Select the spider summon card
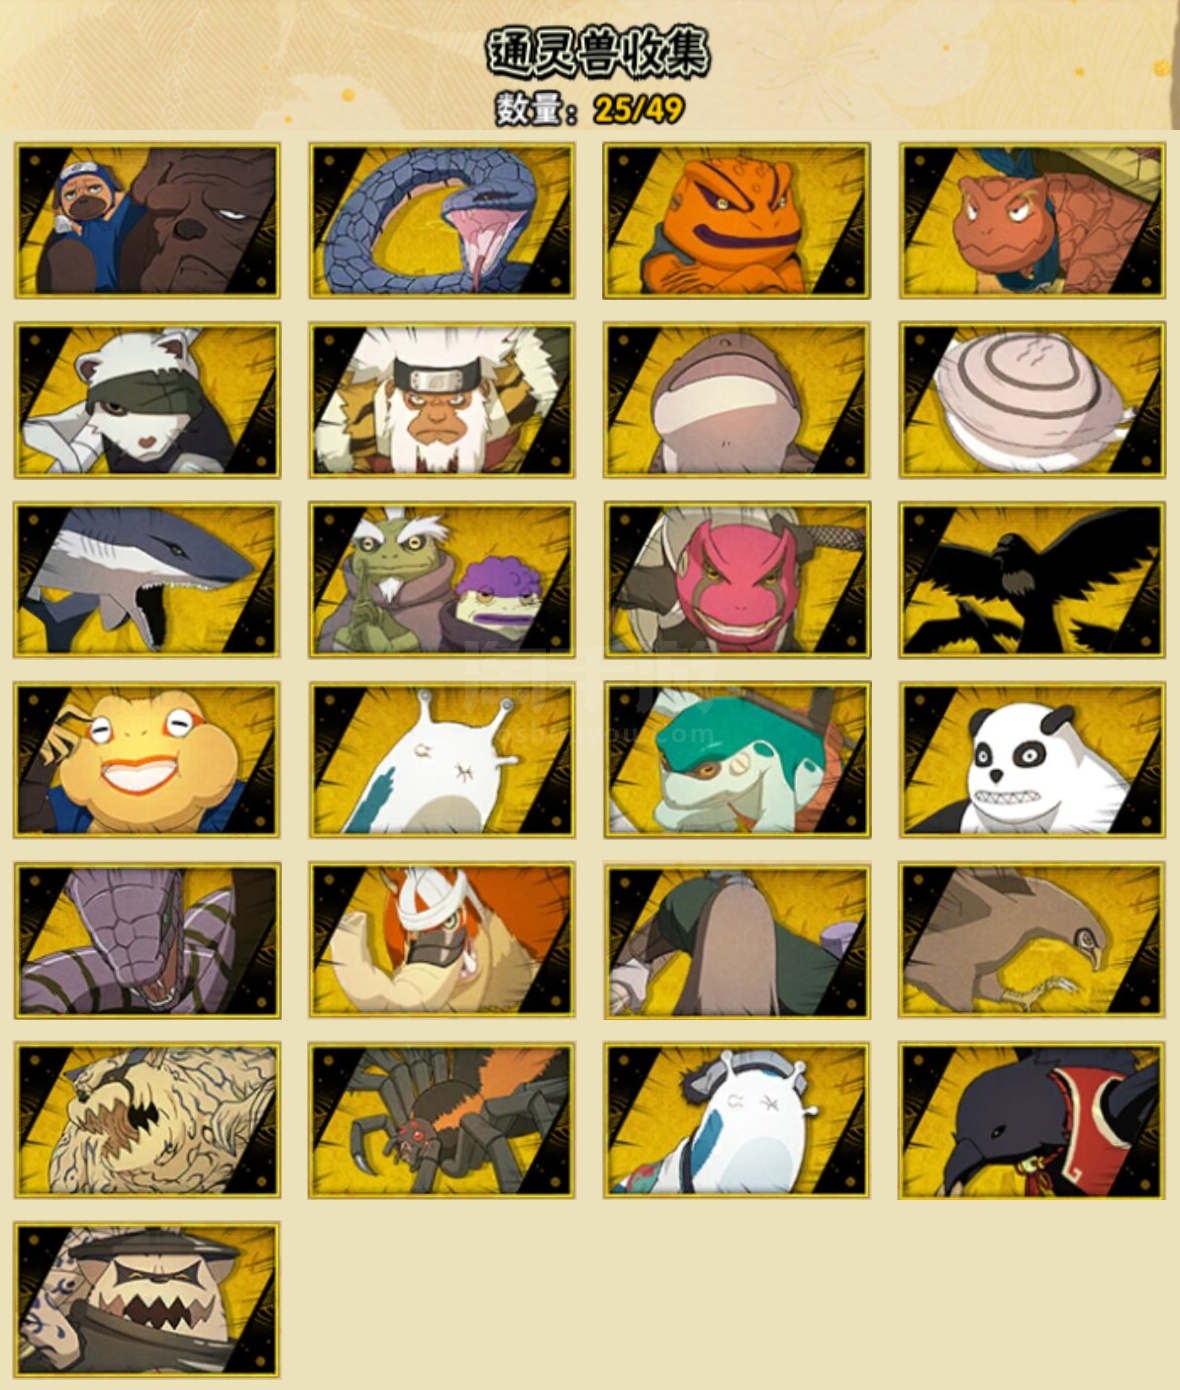Screen dimensions: 1180x1390 coord(442,1120)
